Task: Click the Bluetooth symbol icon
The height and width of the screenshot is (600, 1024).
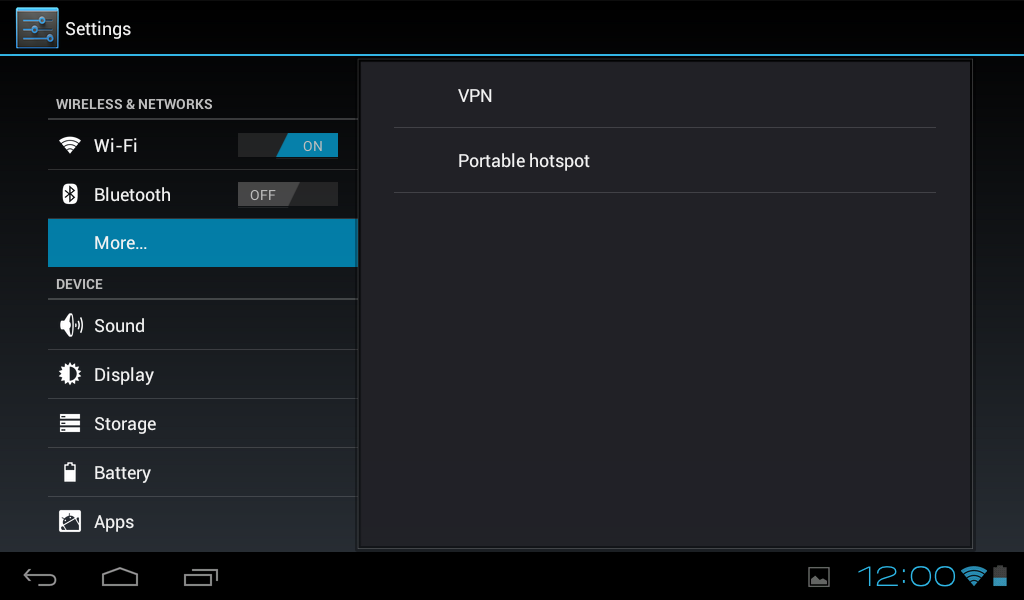Action: [x=70, y=194]
